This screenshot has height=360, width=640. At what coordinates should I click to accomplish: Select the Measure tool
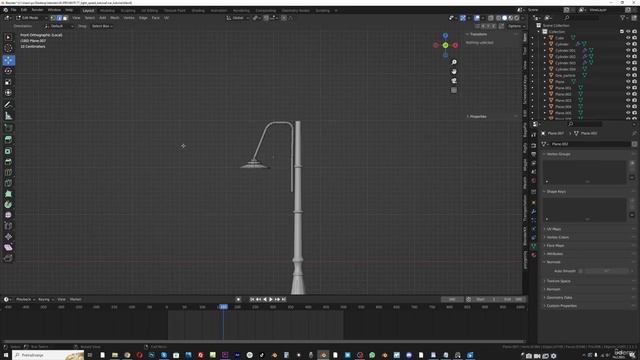pyautogui.click(x=8, y=116)
